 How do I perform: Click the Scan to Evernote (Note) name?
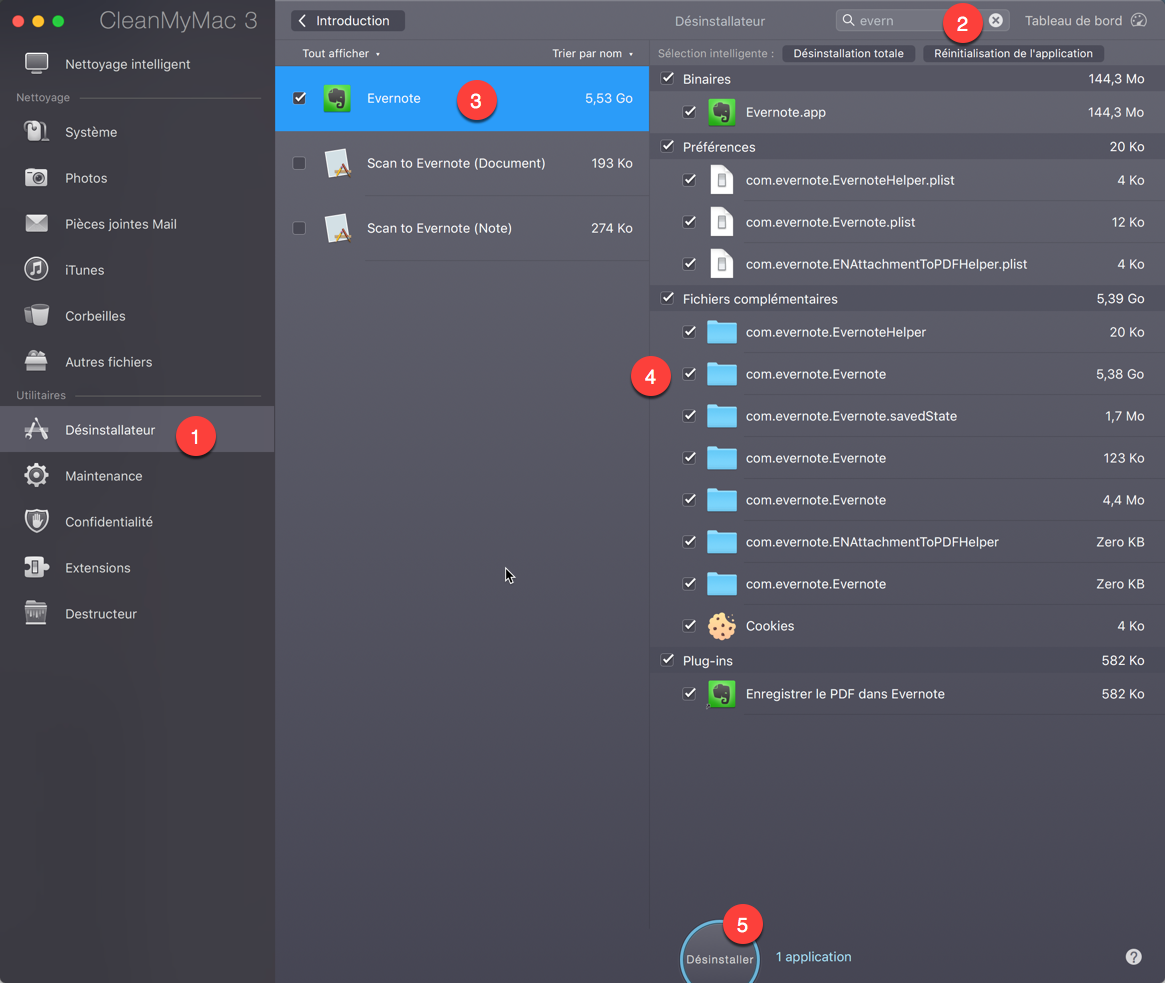[x=439, y=228]
